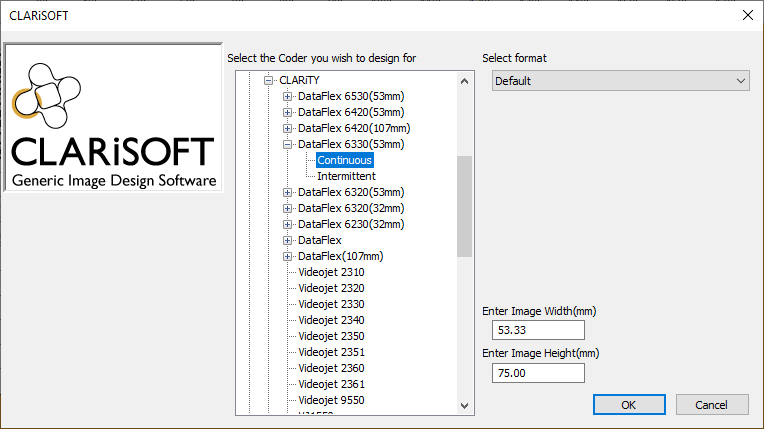Expand the DataFlex 6320(32mm) node
764x429 pixels.
point(288,208)
